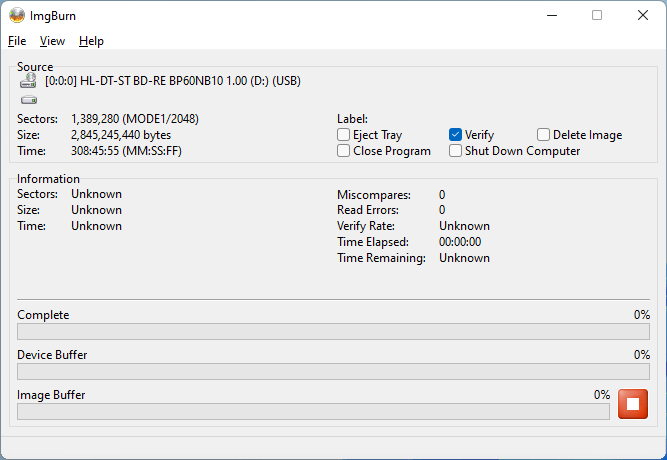Click the Read Errors count value

tap(442, 210)
